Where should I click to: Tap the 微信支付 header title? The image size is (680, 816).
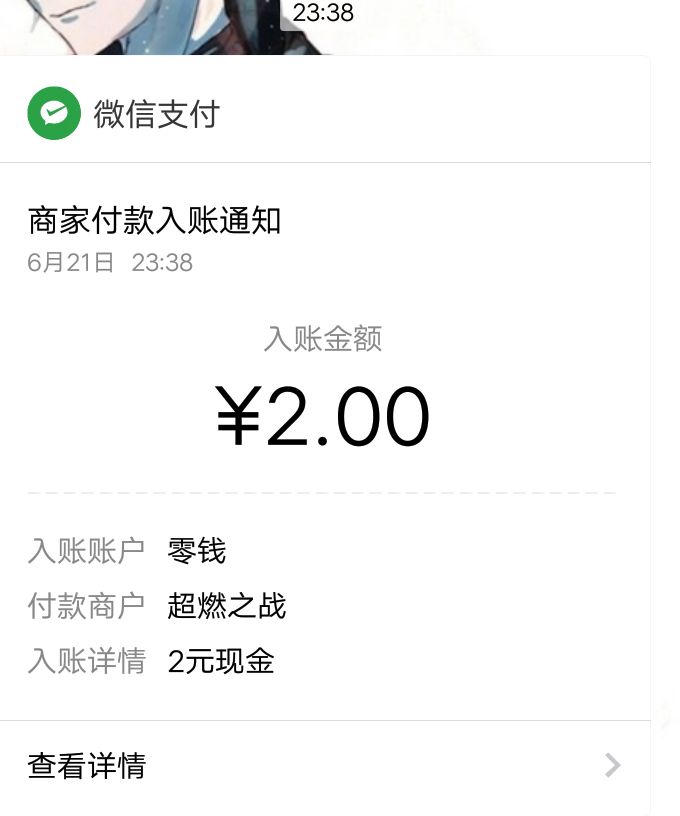(x=156, y=114)
